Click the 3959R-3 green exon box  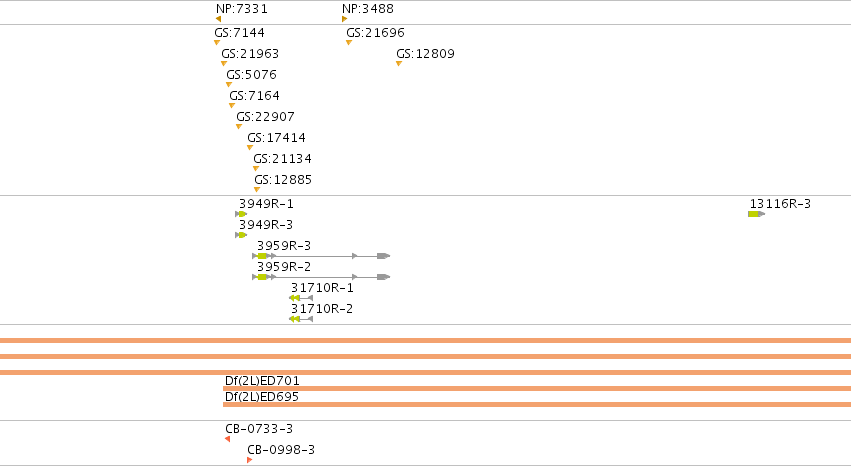click(x=262, y=256)
